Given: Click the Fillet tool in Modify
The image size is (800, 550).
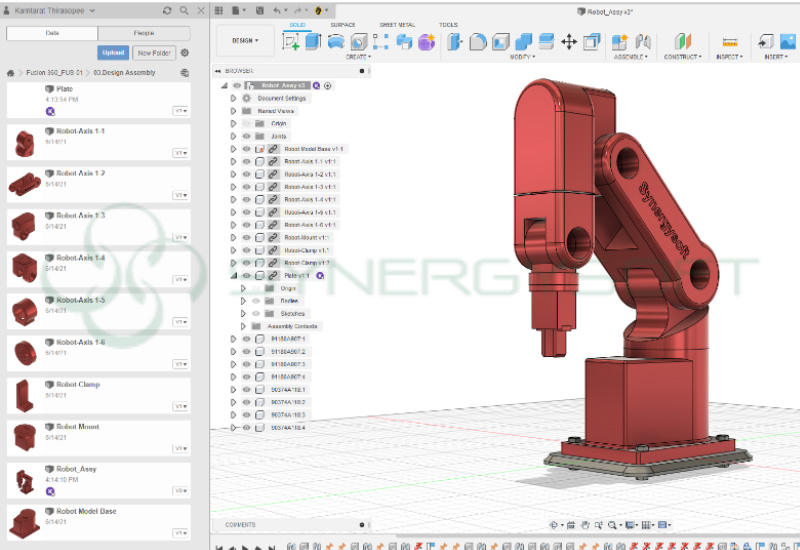Looking at the screenshot, I should coord(477,42).
